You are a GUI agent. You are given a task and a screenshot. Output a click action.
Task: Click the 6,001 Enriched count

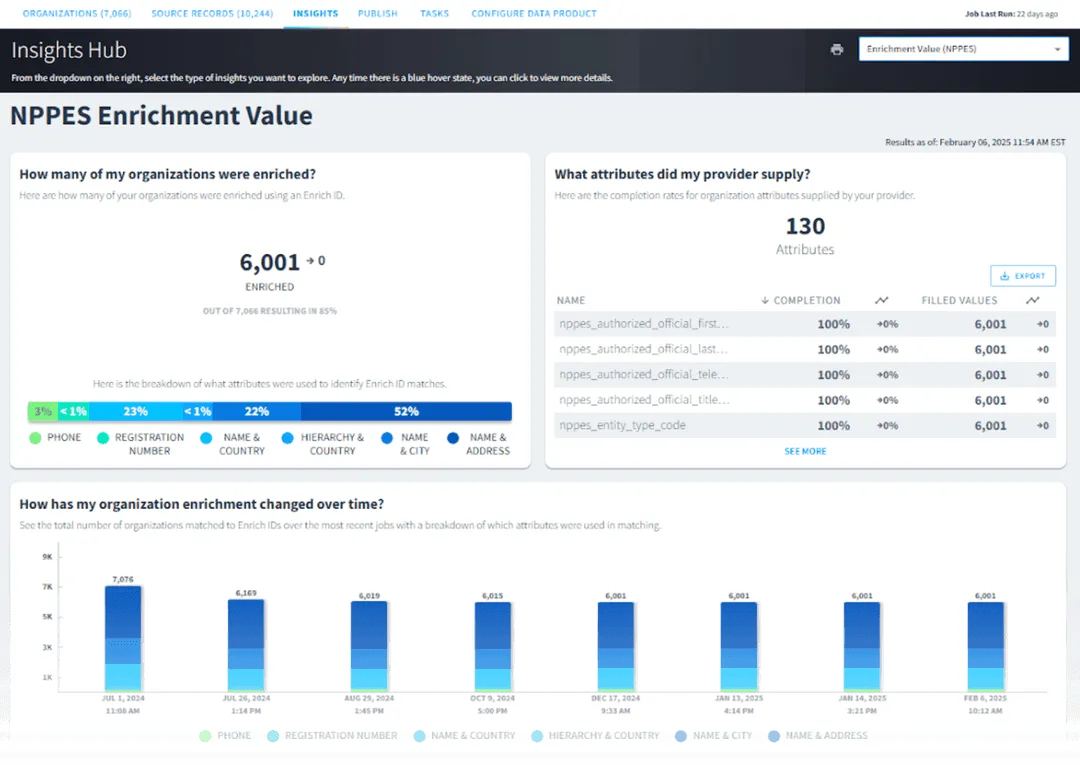[x=269, y=262]
